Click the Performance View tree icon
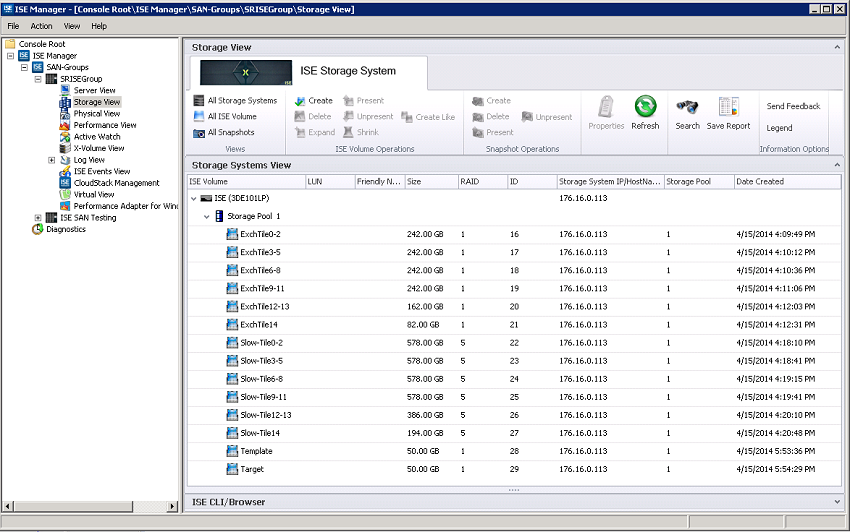 pyautogui.click(x=65, y=125)
